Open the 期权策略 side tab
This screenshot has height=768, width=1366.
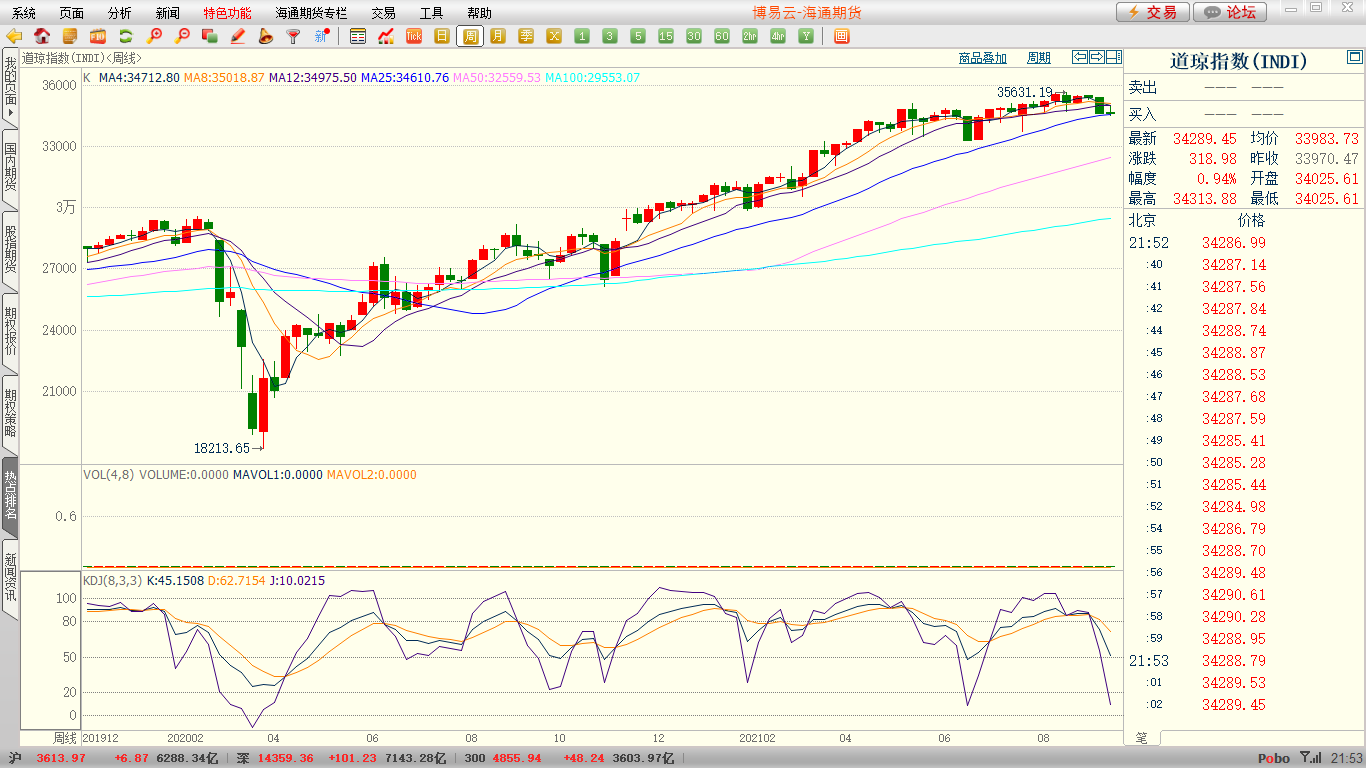(10, 413)
